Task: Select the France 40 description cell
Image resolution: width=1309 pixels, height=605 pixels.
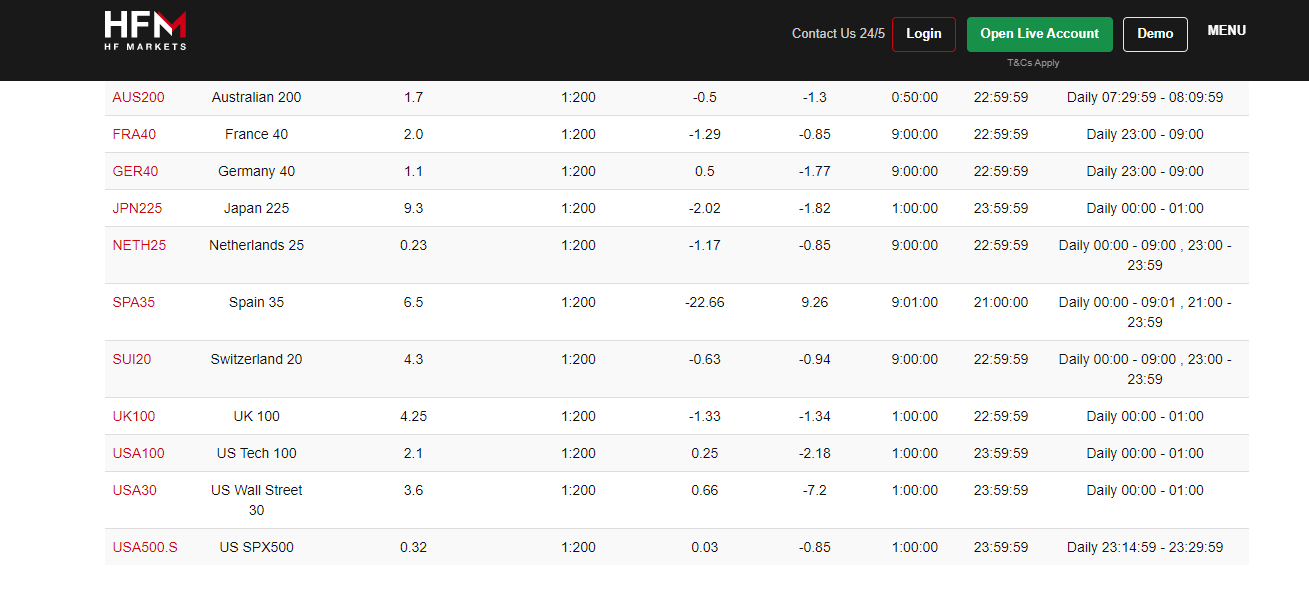Action: [x=257, y=134]
